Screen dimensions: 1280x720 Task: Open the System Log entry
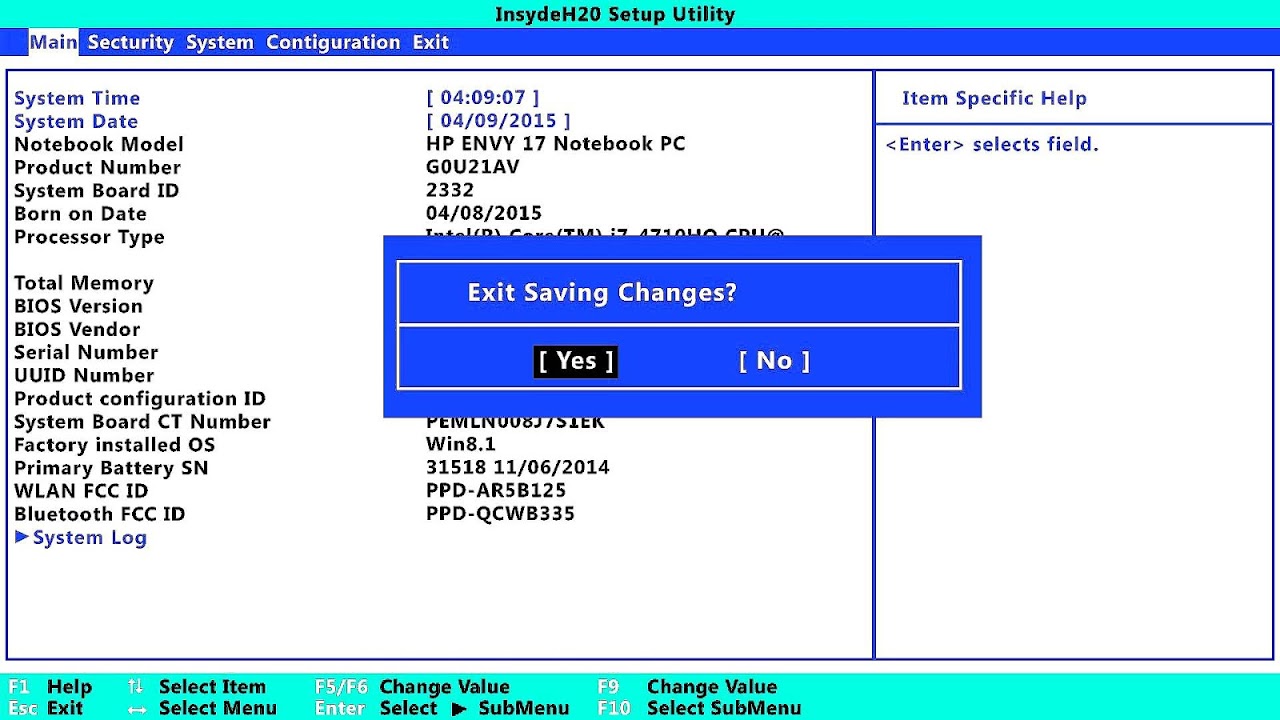click(x=90, y=538)
